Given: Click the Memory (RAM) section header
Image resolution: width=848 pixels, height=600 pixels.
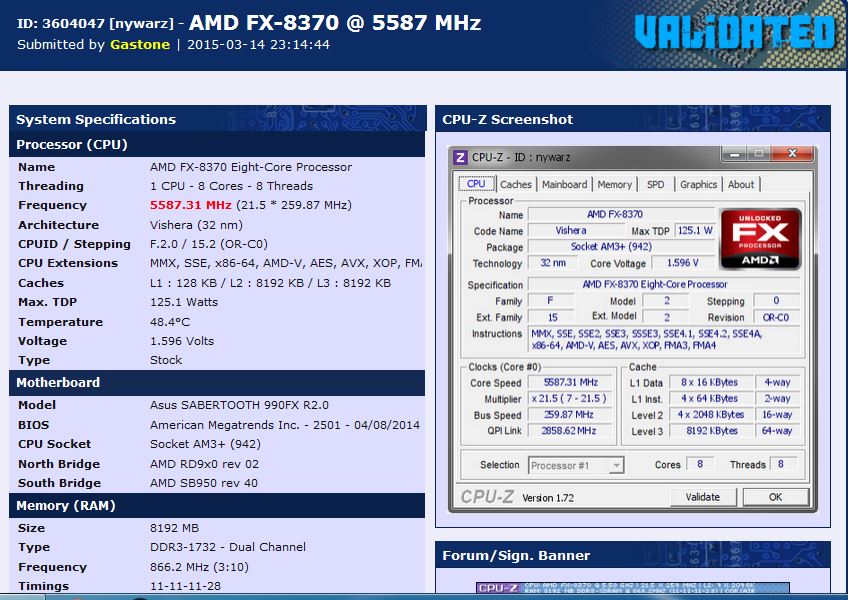Looking at the screenshot, I should [x=217, y=506].
